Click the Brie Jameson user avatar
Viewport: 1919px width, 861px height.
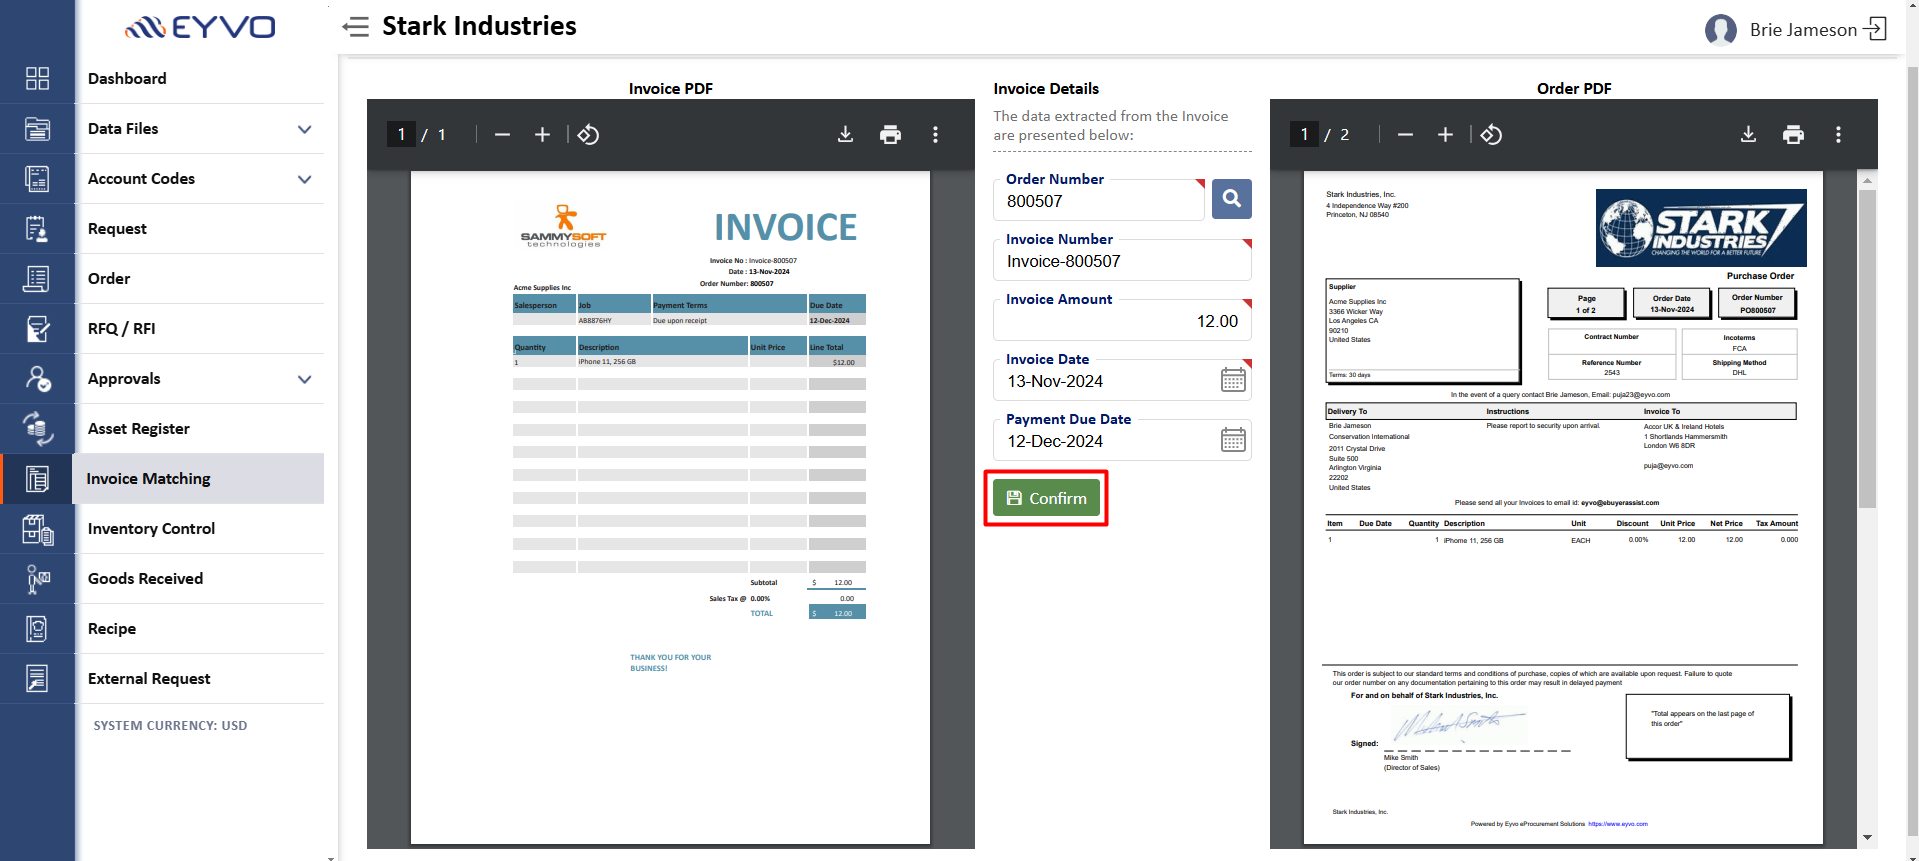coord(1720,30)
